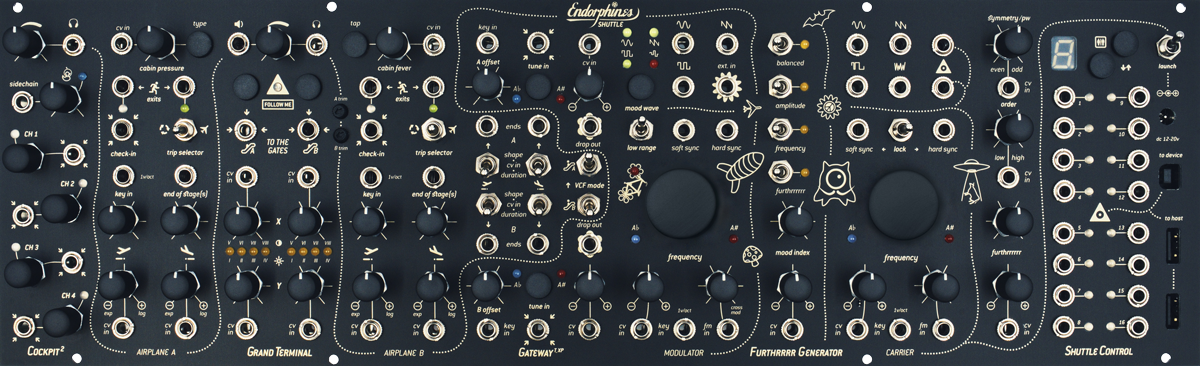Click the Cockpit headphones output jack
This screenshot has width=1200, height=366.
(72, 44)
